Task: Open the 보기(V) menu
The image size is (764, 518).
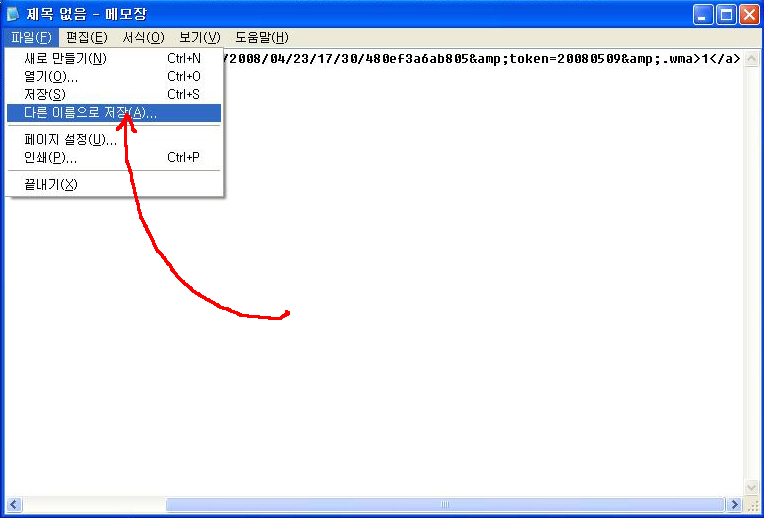Action: [200, 38]
